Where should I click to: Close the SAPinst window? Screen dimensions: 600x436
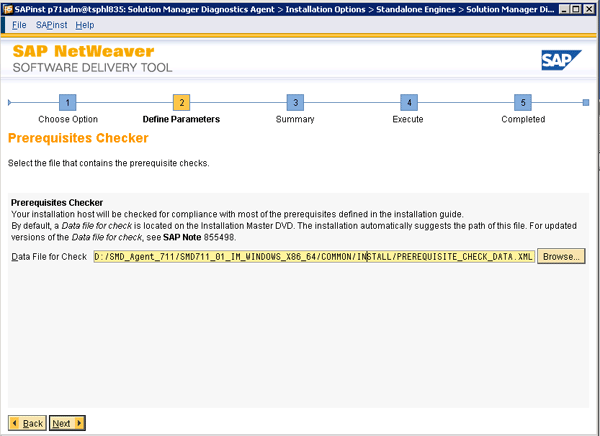(x=589, y=9)
